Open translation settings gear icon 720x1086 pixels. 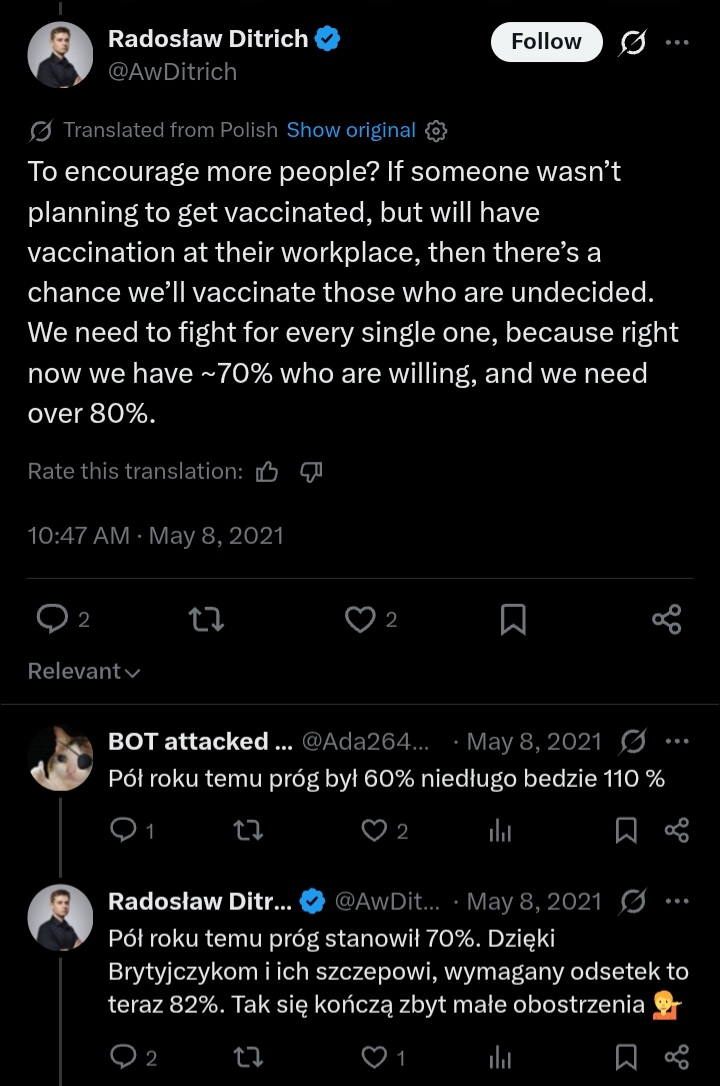pyautogui.click(x=436, y=131)
